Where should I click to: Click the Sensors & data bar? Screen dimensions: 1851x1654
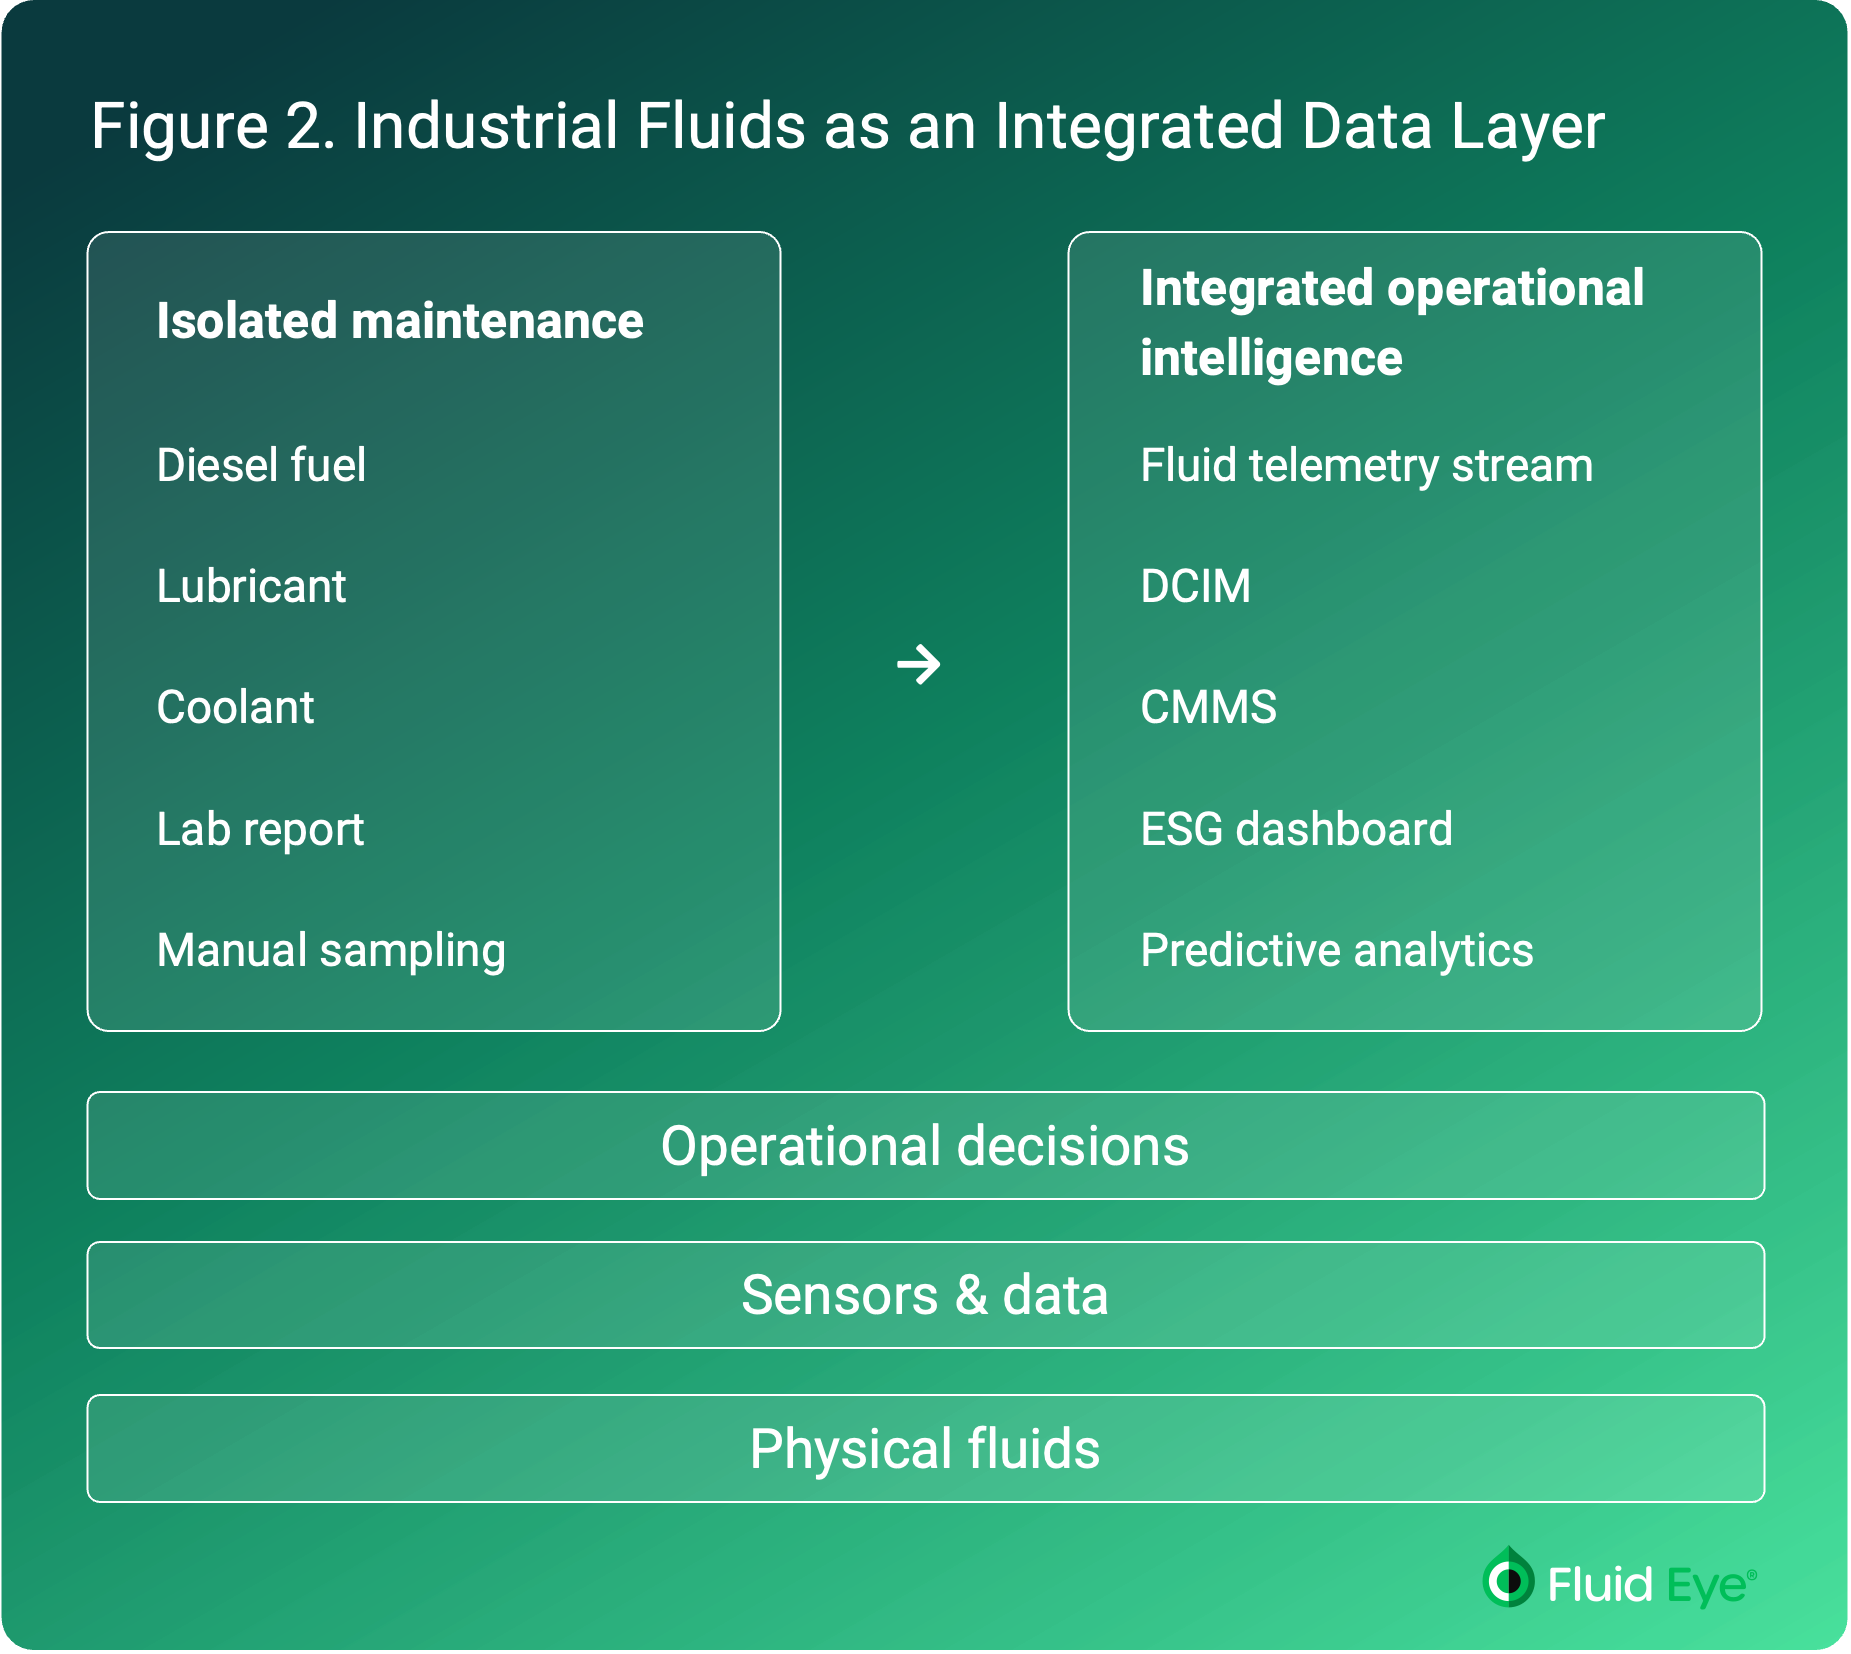925,1295
